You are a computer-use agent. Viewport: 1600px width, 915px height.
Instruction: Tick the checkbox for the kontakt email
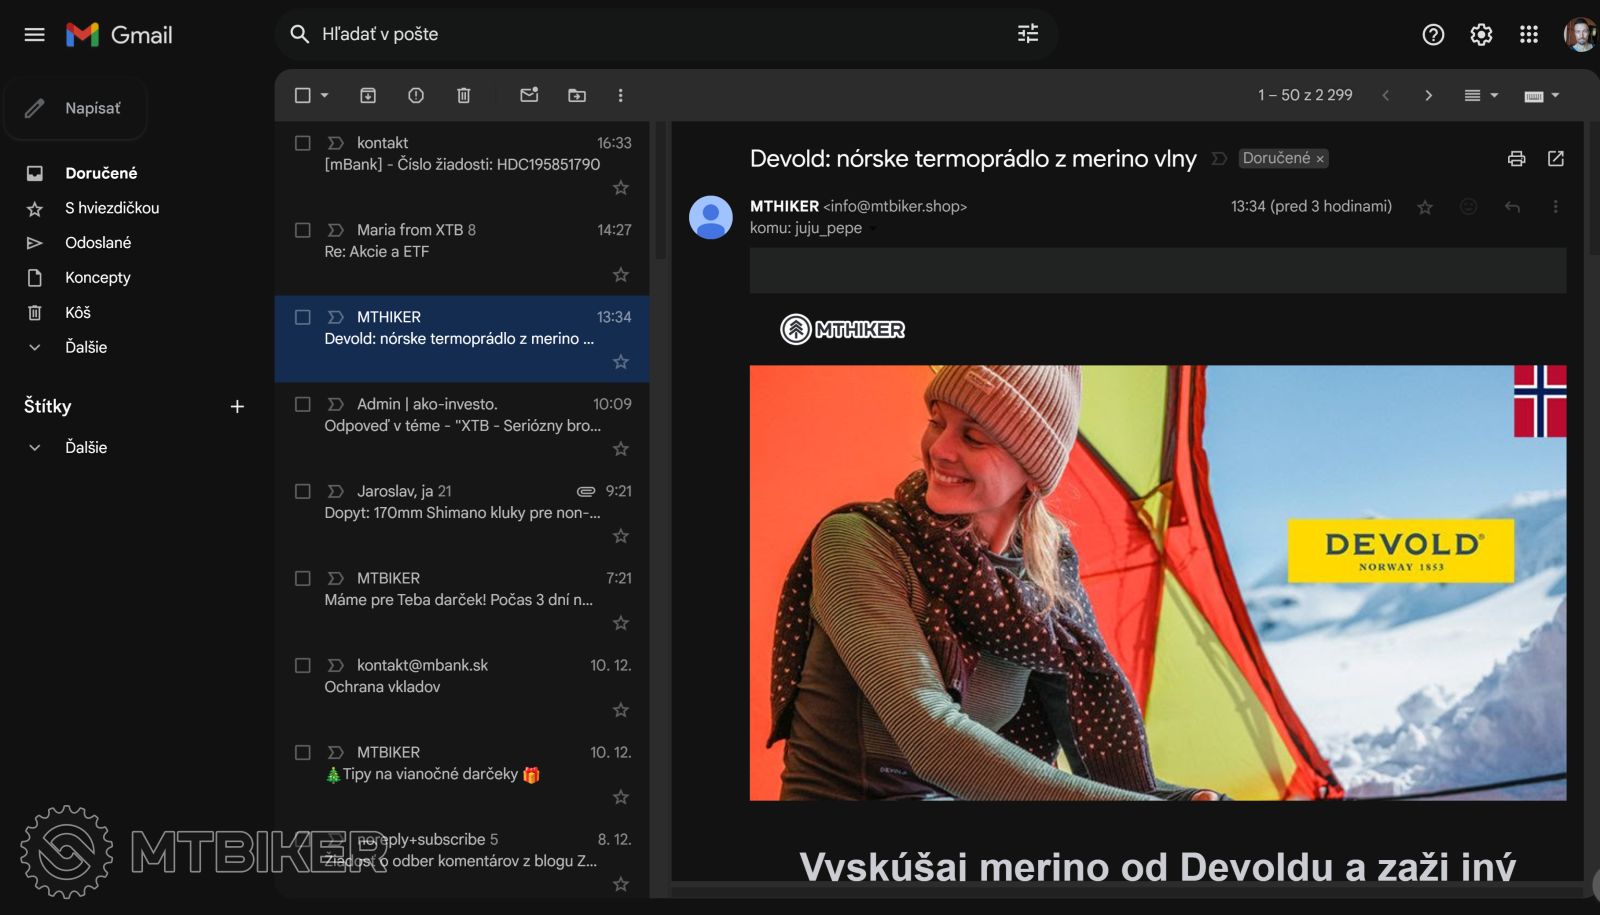tap(303, 143)
